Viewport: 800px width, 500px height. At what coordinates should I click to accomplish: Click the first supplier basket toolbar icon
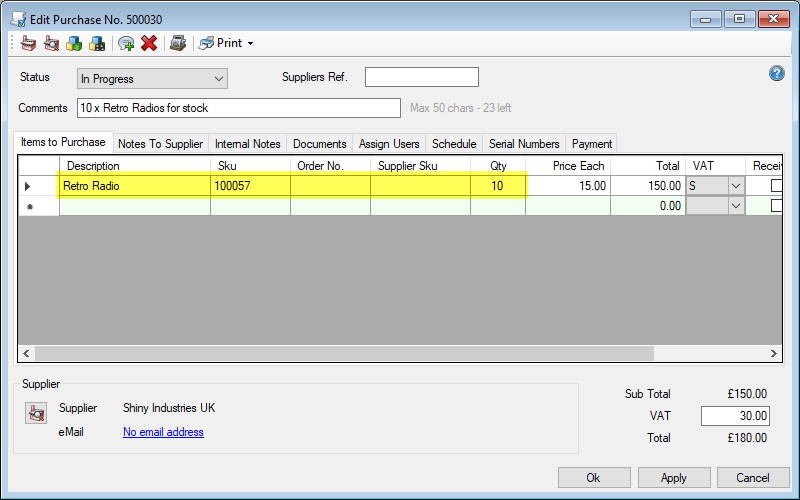tap(27, 43)
